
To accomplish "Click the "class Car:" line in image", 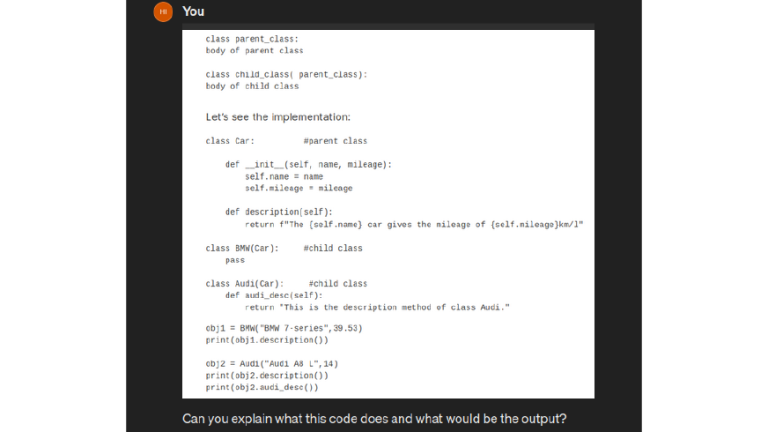I will click(230, 141).
